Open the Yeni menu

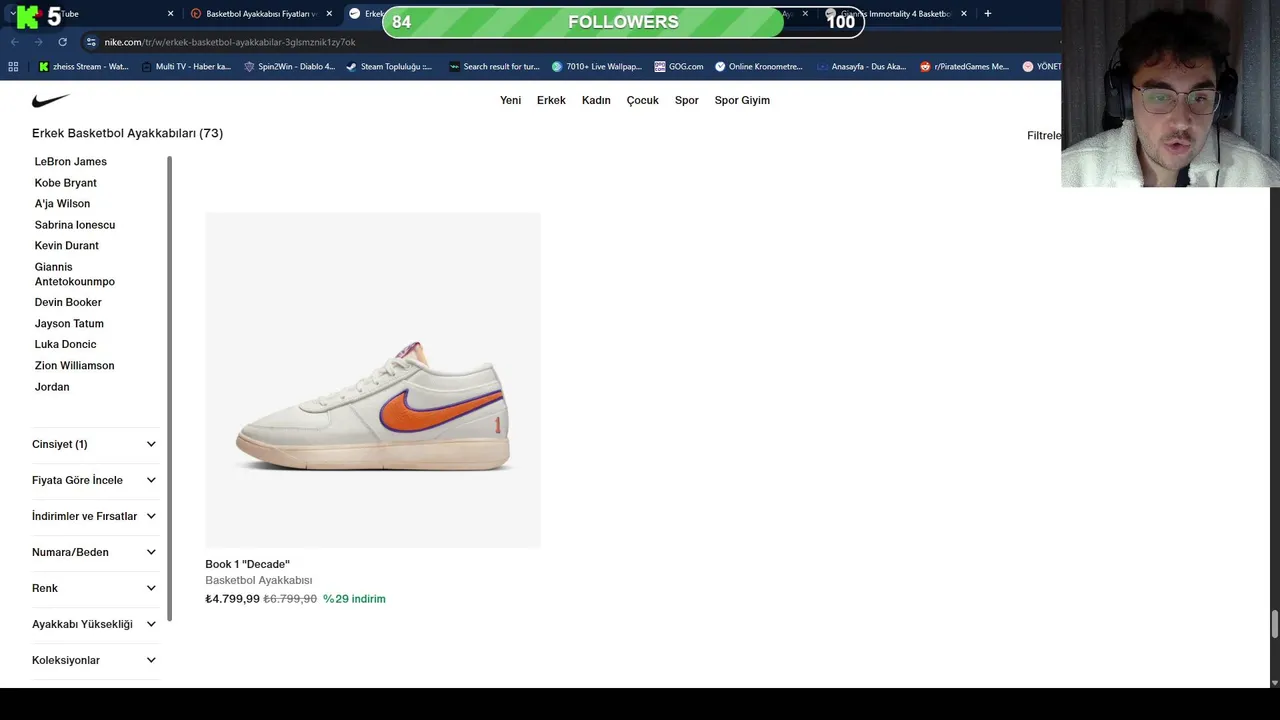tap(510, 100)
